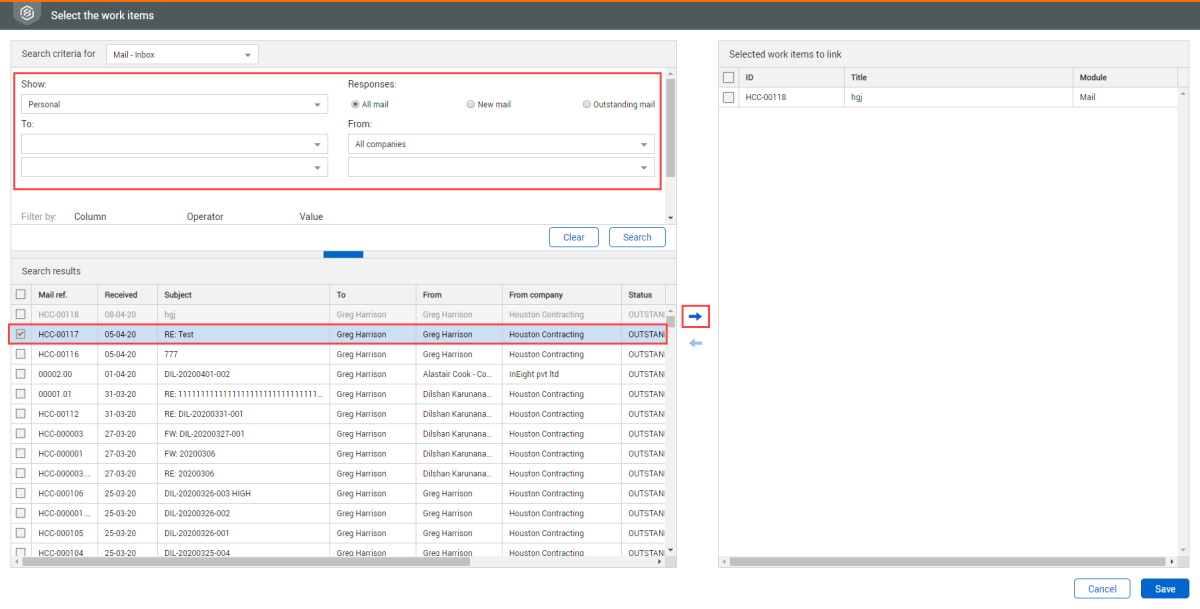The width and height of the screenshot is (1200, 609).
Task: Sort by the Received column header
Action: [121, 295]
